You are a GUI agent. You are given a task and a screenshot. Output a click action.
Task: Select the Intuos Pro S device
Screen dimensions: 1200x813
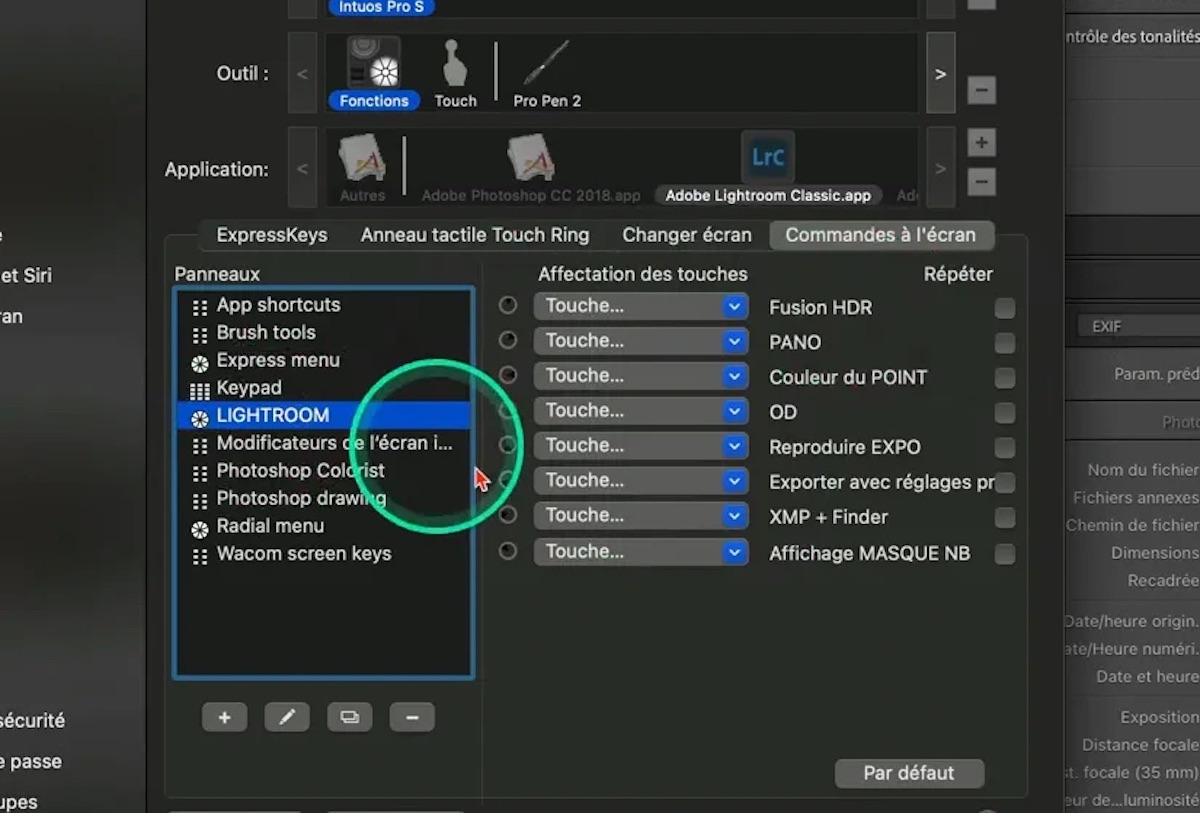[382, 7]
